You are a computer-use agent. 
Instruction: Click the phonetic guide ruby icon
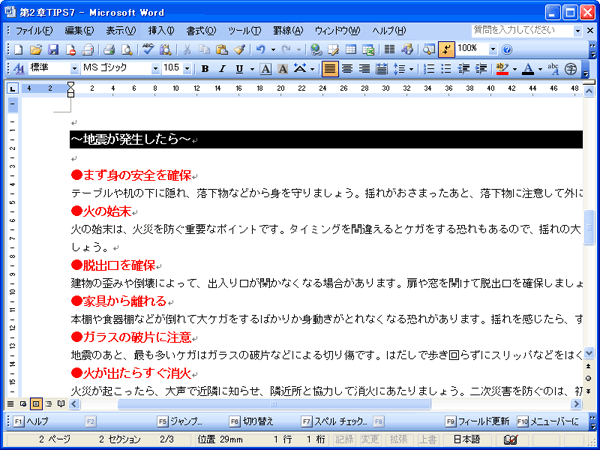pos(553,69)
